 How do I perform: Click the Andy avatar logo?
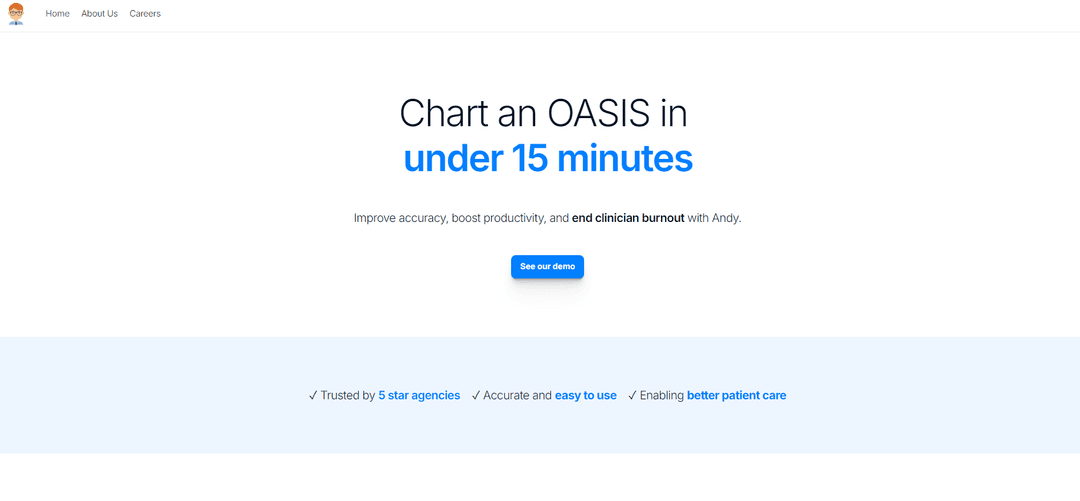click(x=16, y=14)
